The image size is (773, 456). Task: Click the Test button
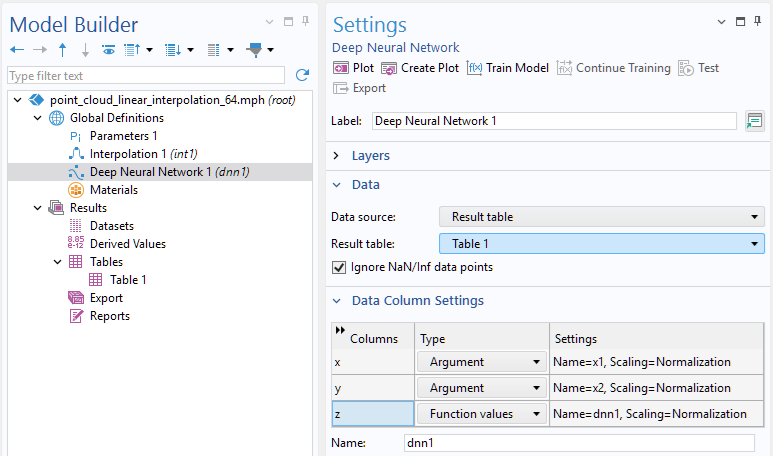point(698,68)
